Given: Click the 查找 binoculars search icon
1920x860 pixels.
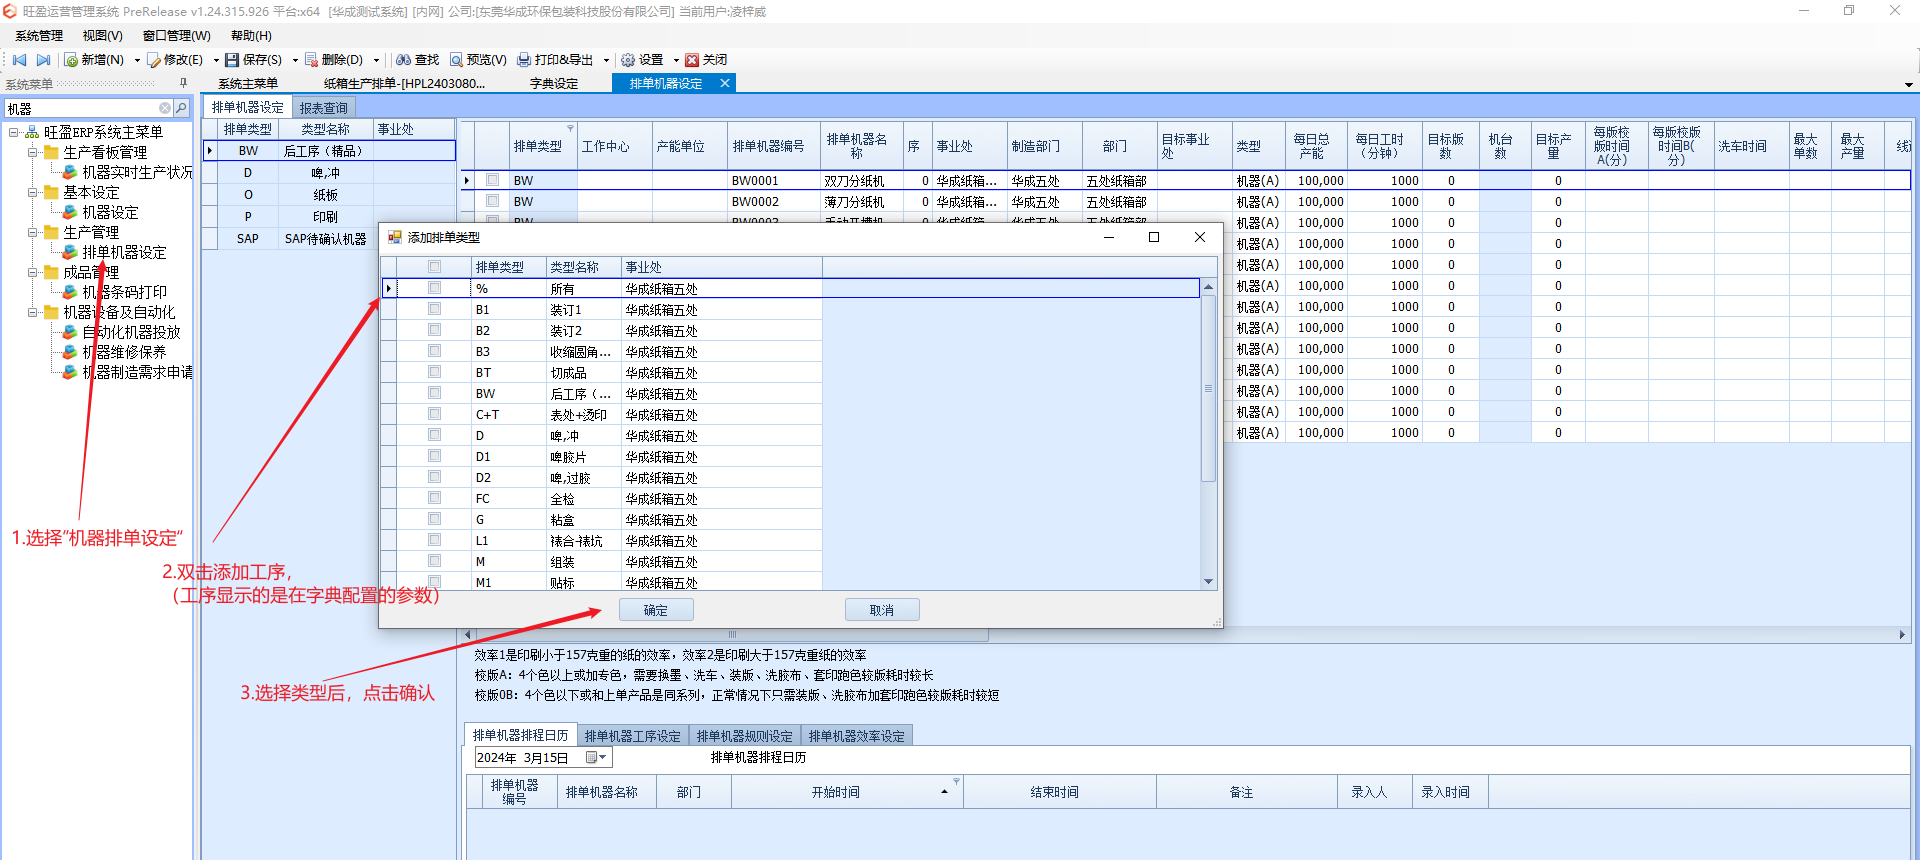Looking at the screenshot, I should pyautogui.click(x=403, y=60).
